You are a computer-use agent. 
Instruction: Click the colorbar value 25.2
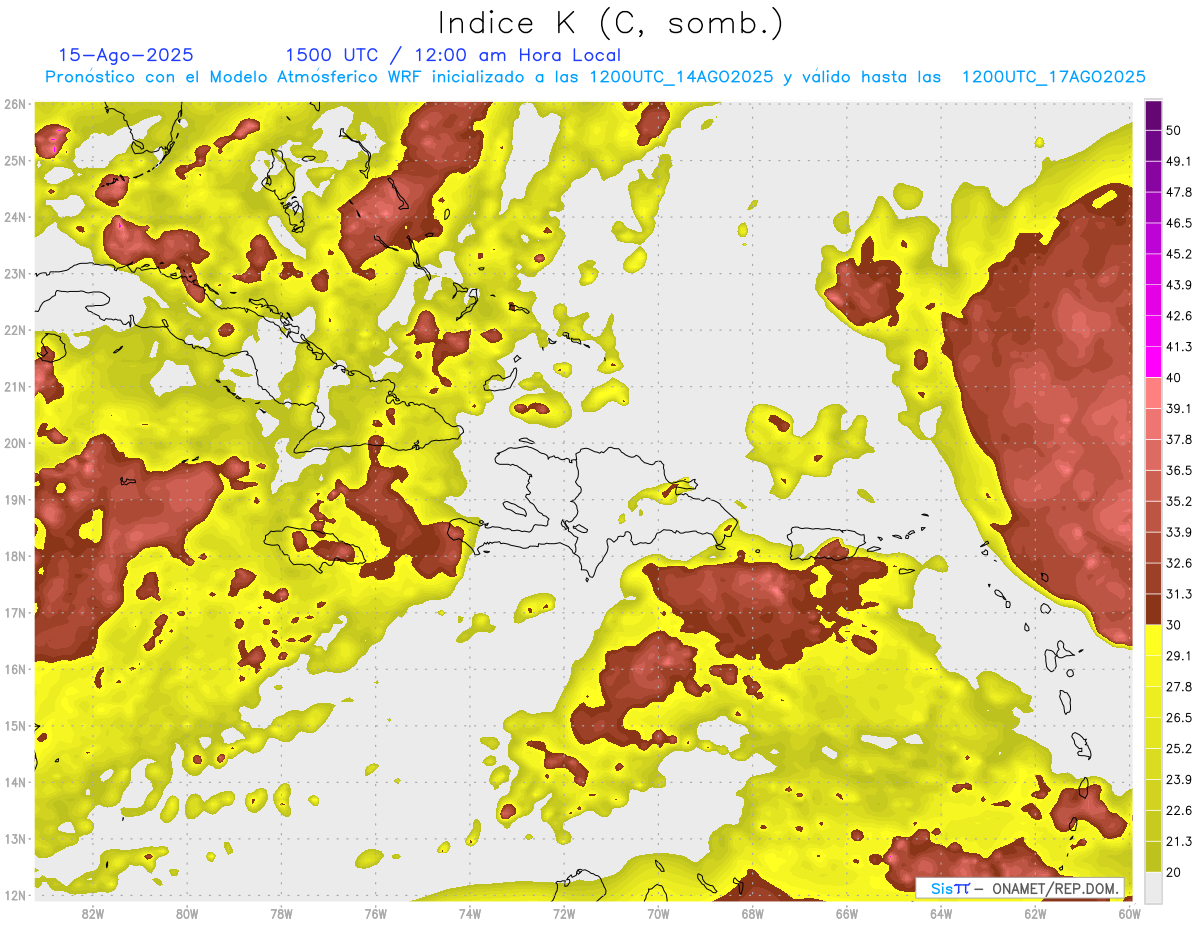tap(1179, 749)
